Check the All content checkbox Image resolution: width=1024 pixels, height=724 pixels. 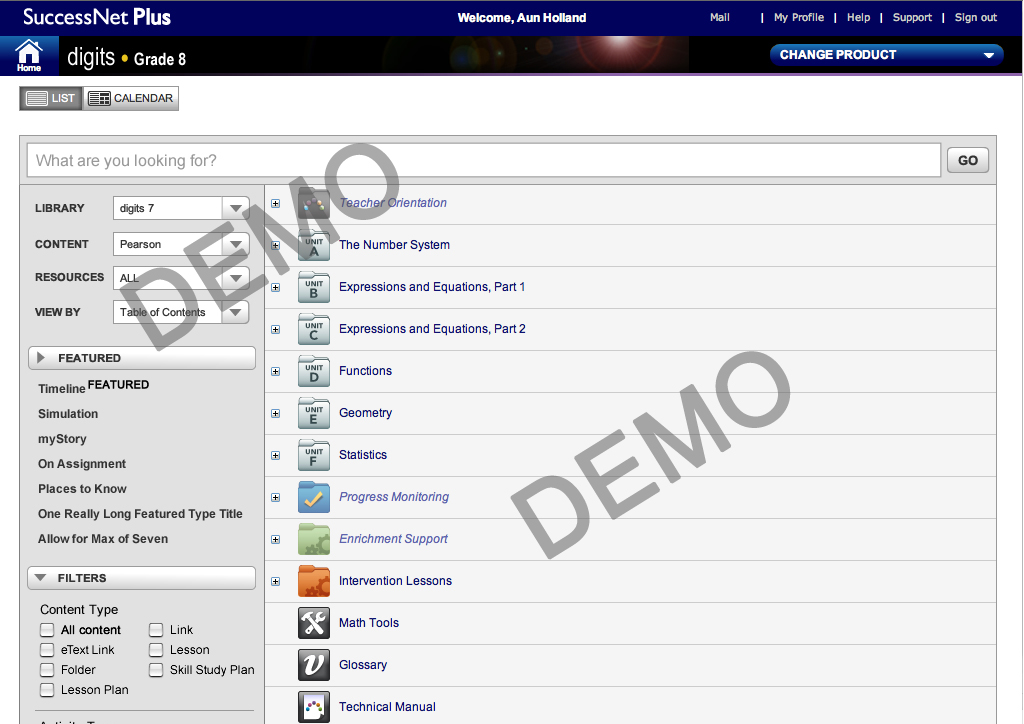pyautogui.click(x=47, y=630)
